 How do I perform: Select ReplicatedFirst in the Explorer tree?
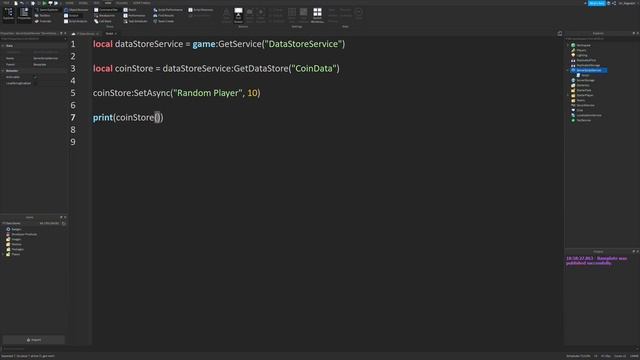click(x=583, y=60)
